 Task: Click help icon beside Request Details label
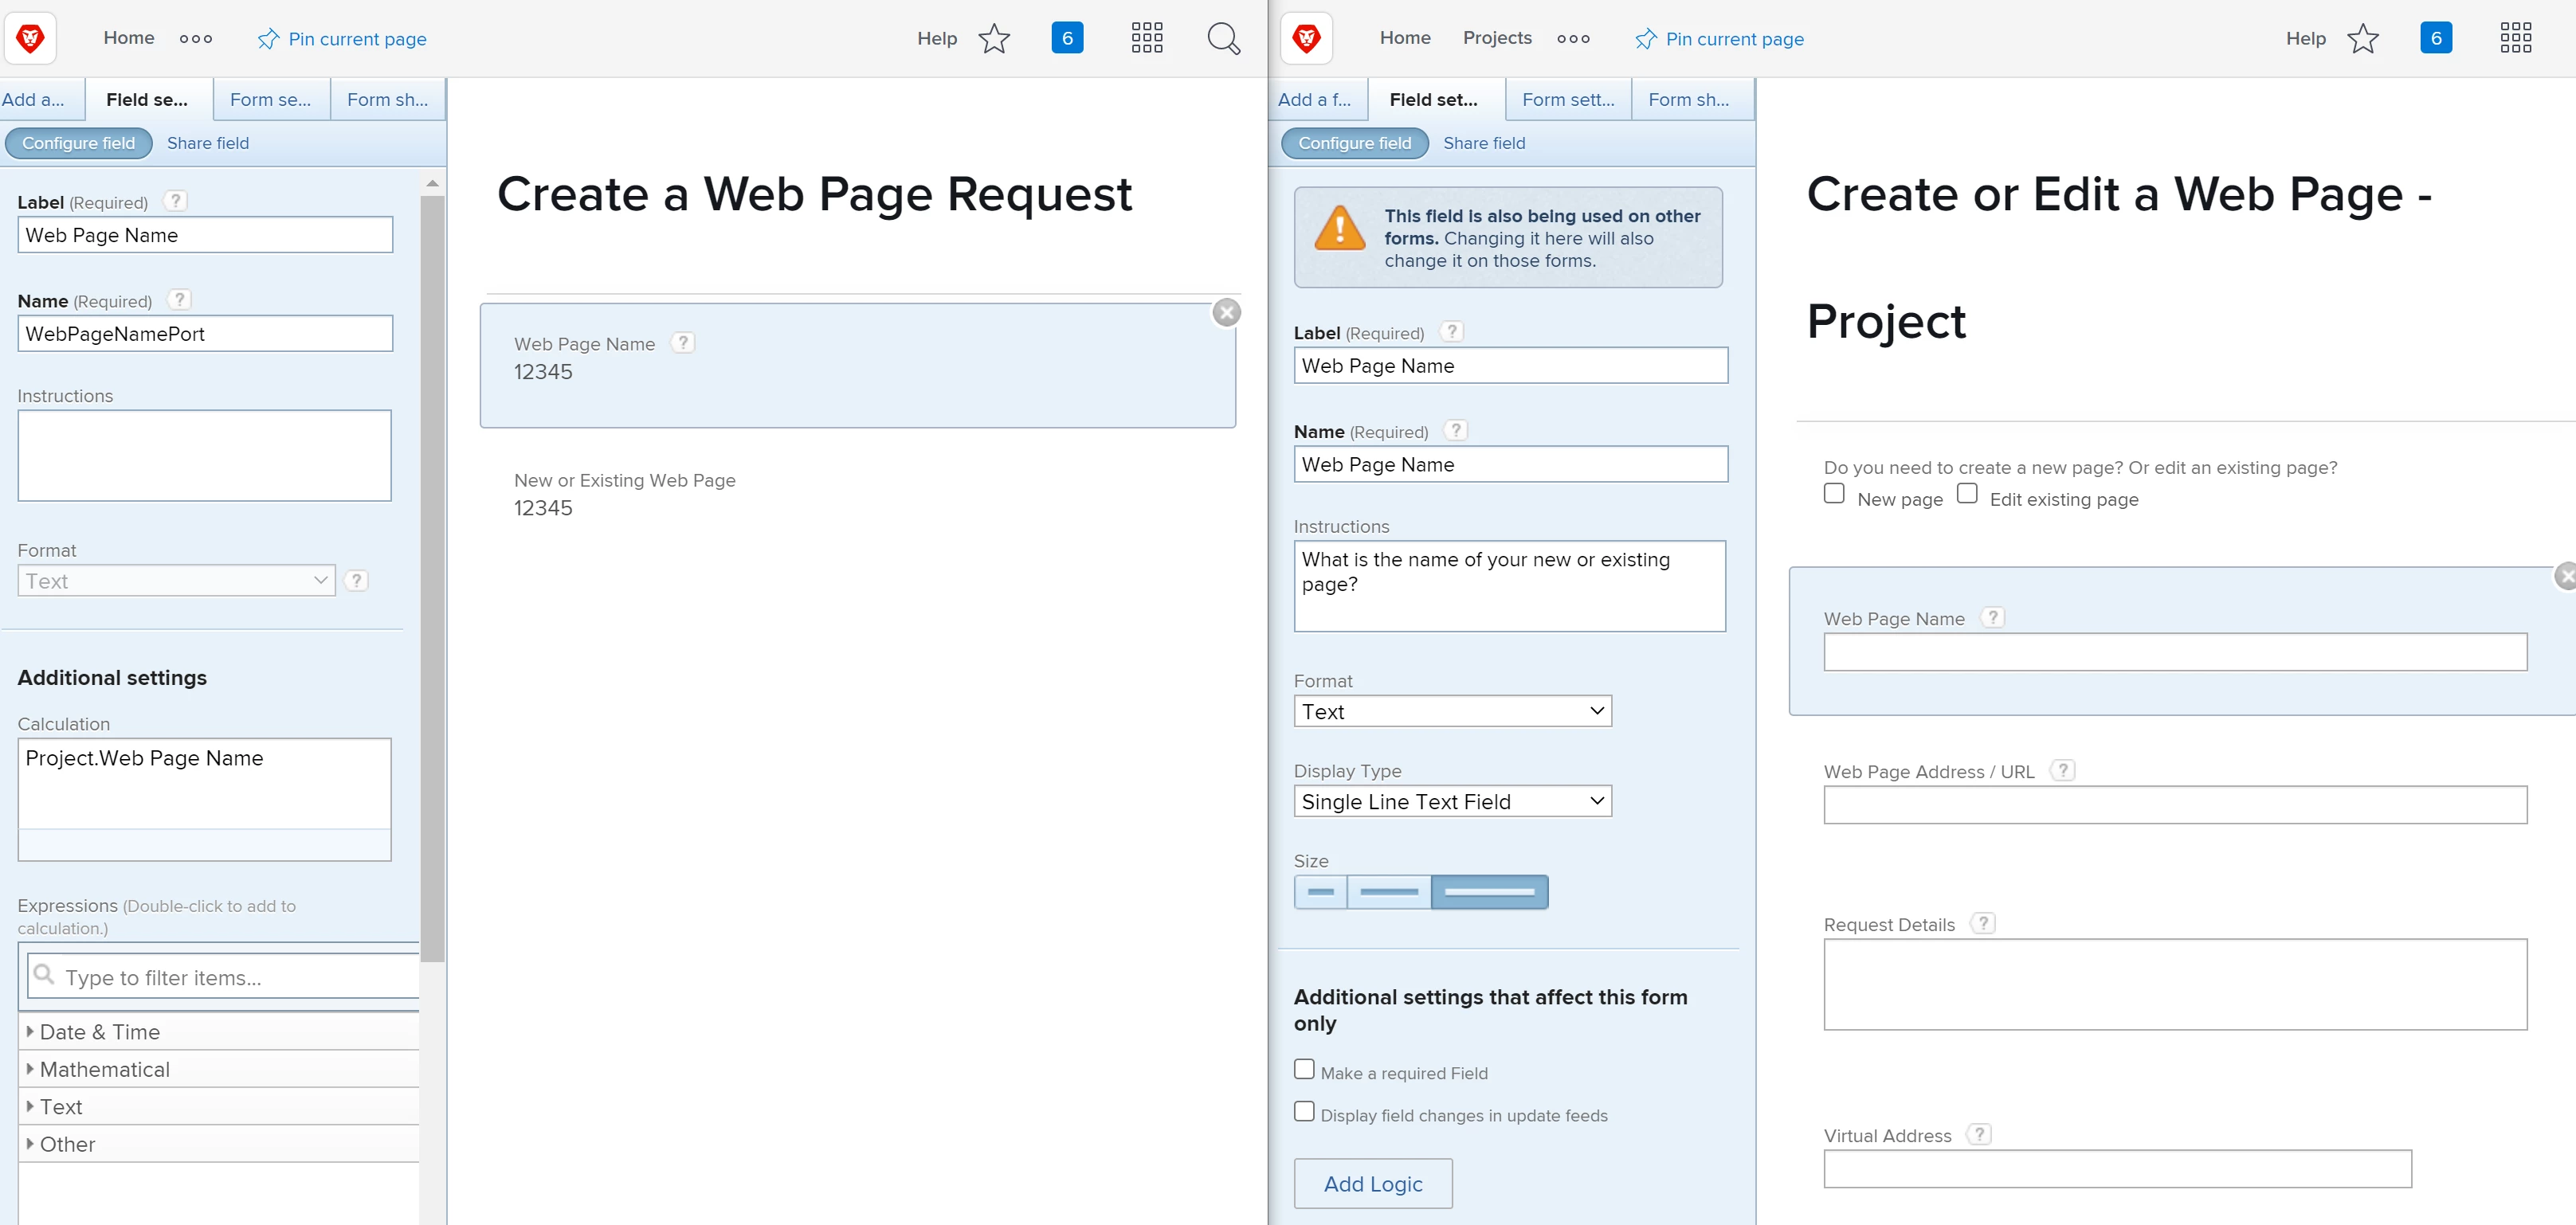coord(1983,923)
